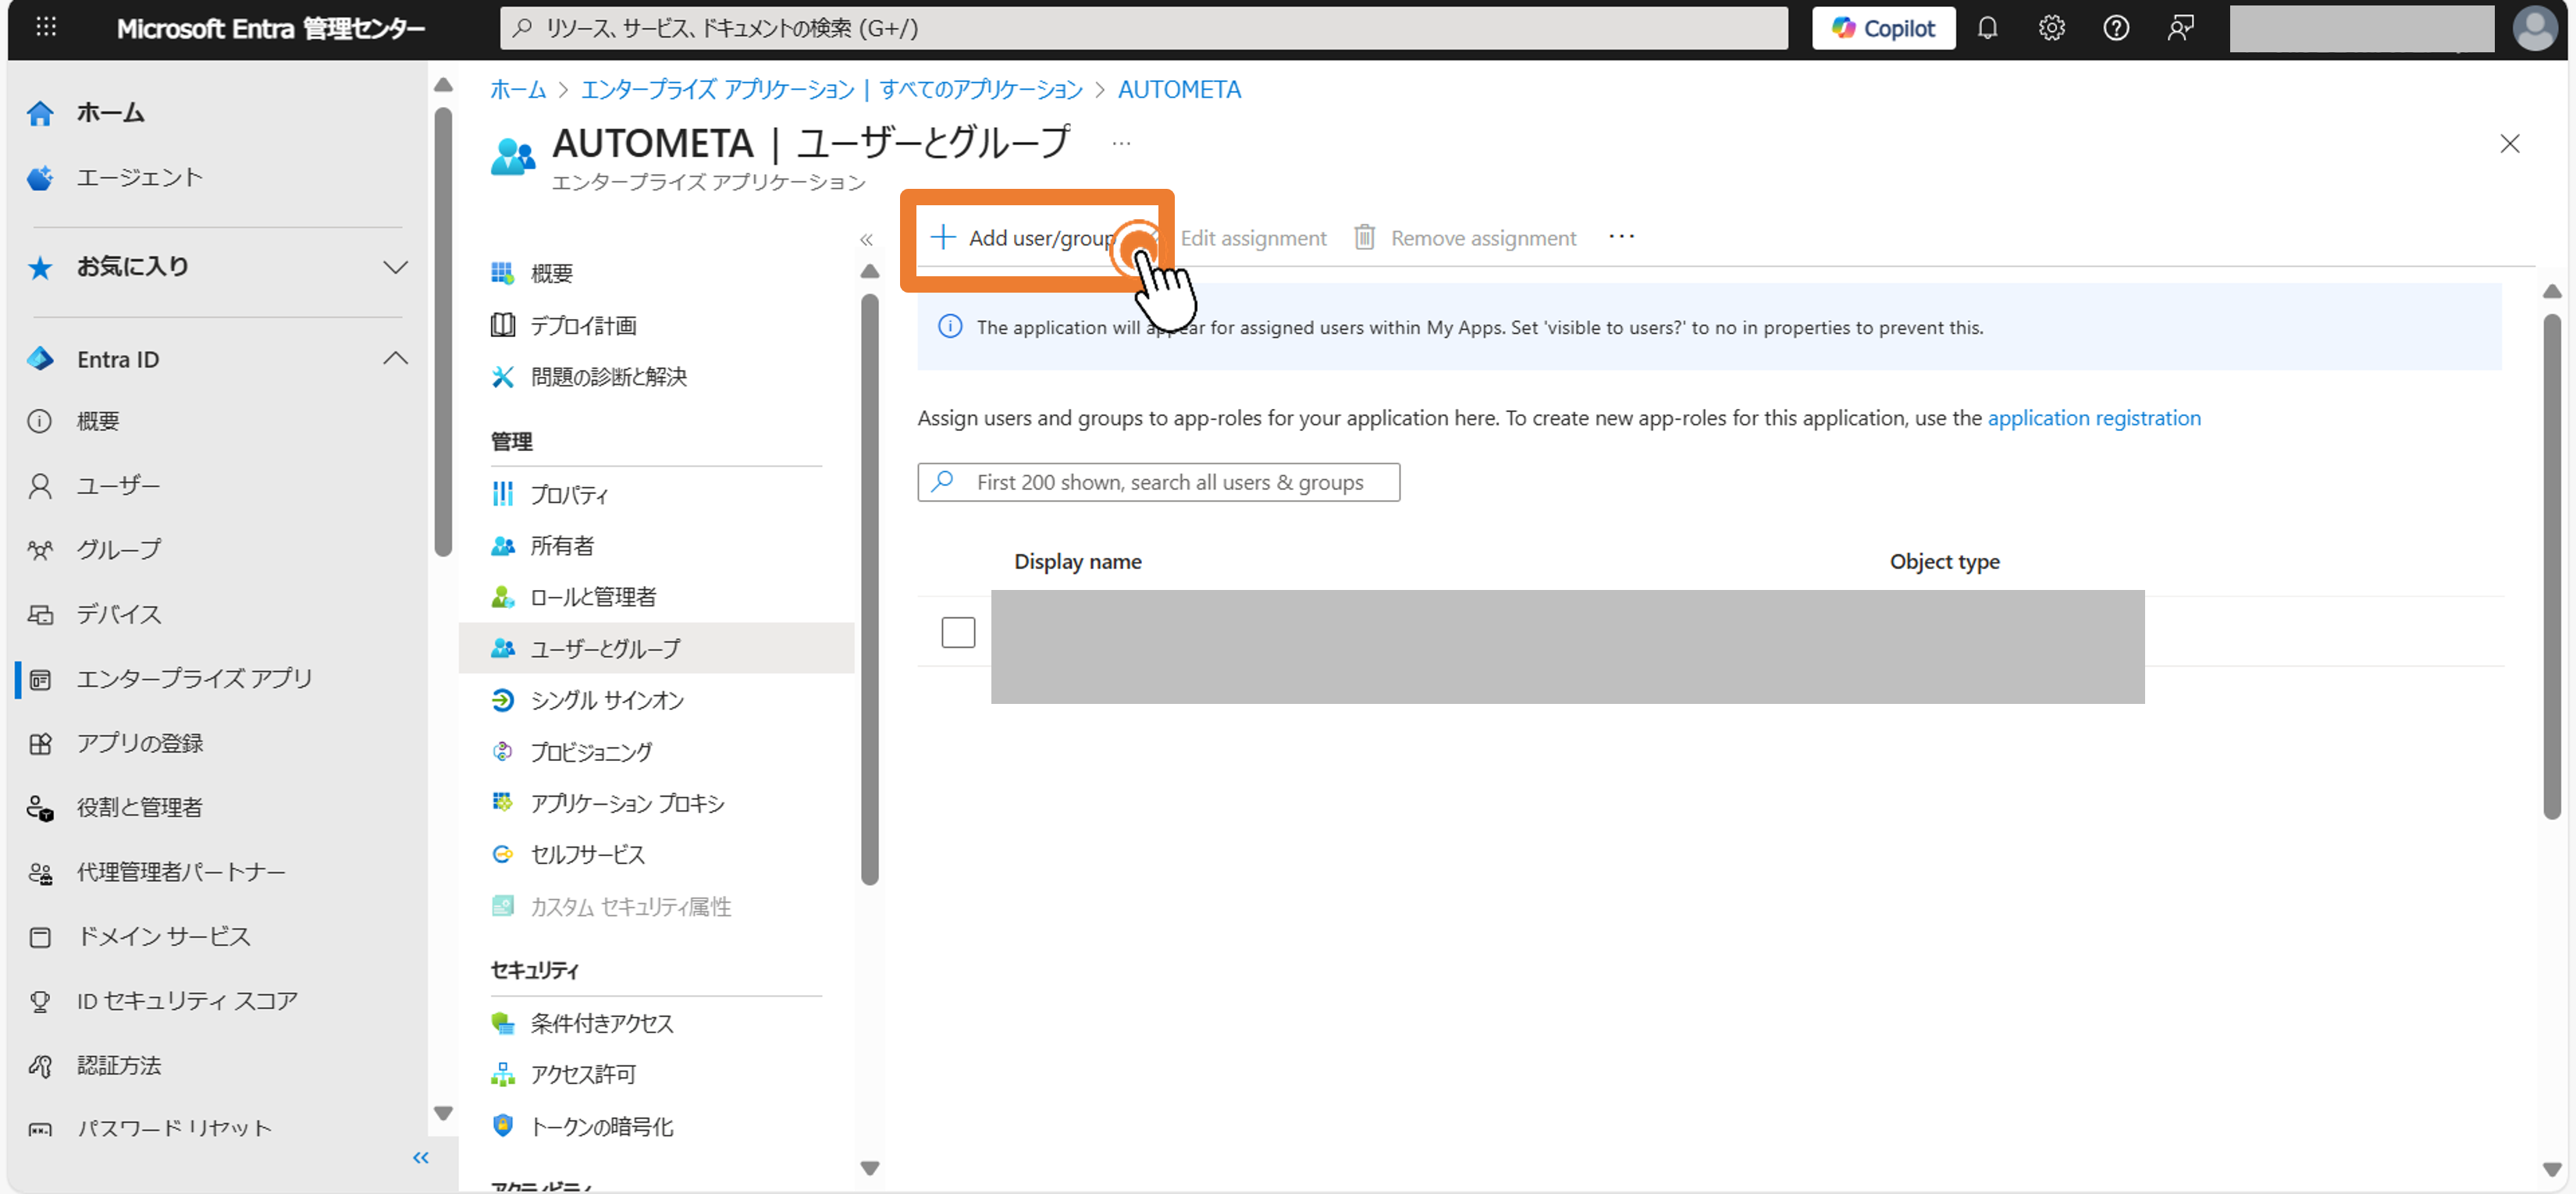Open 認証方法 in left navigation
This screenshot has height=1194, width=2576.
[x=118, y=1065]
